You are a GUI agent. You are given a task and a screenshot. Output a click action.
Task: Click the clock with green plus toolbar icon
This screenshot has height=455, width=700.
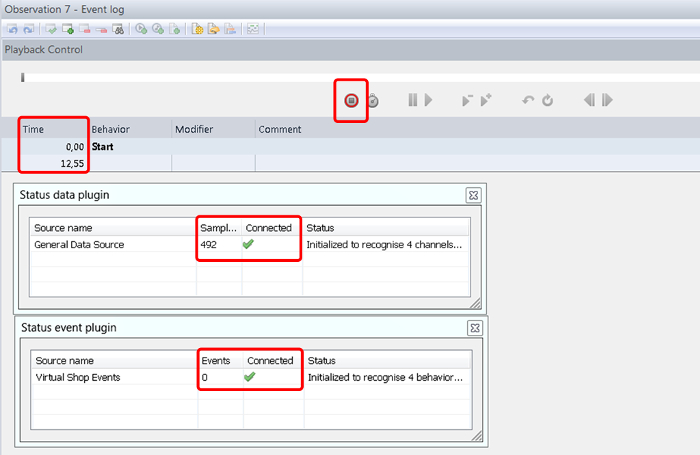pyautogui.click(x=158, y=29)
